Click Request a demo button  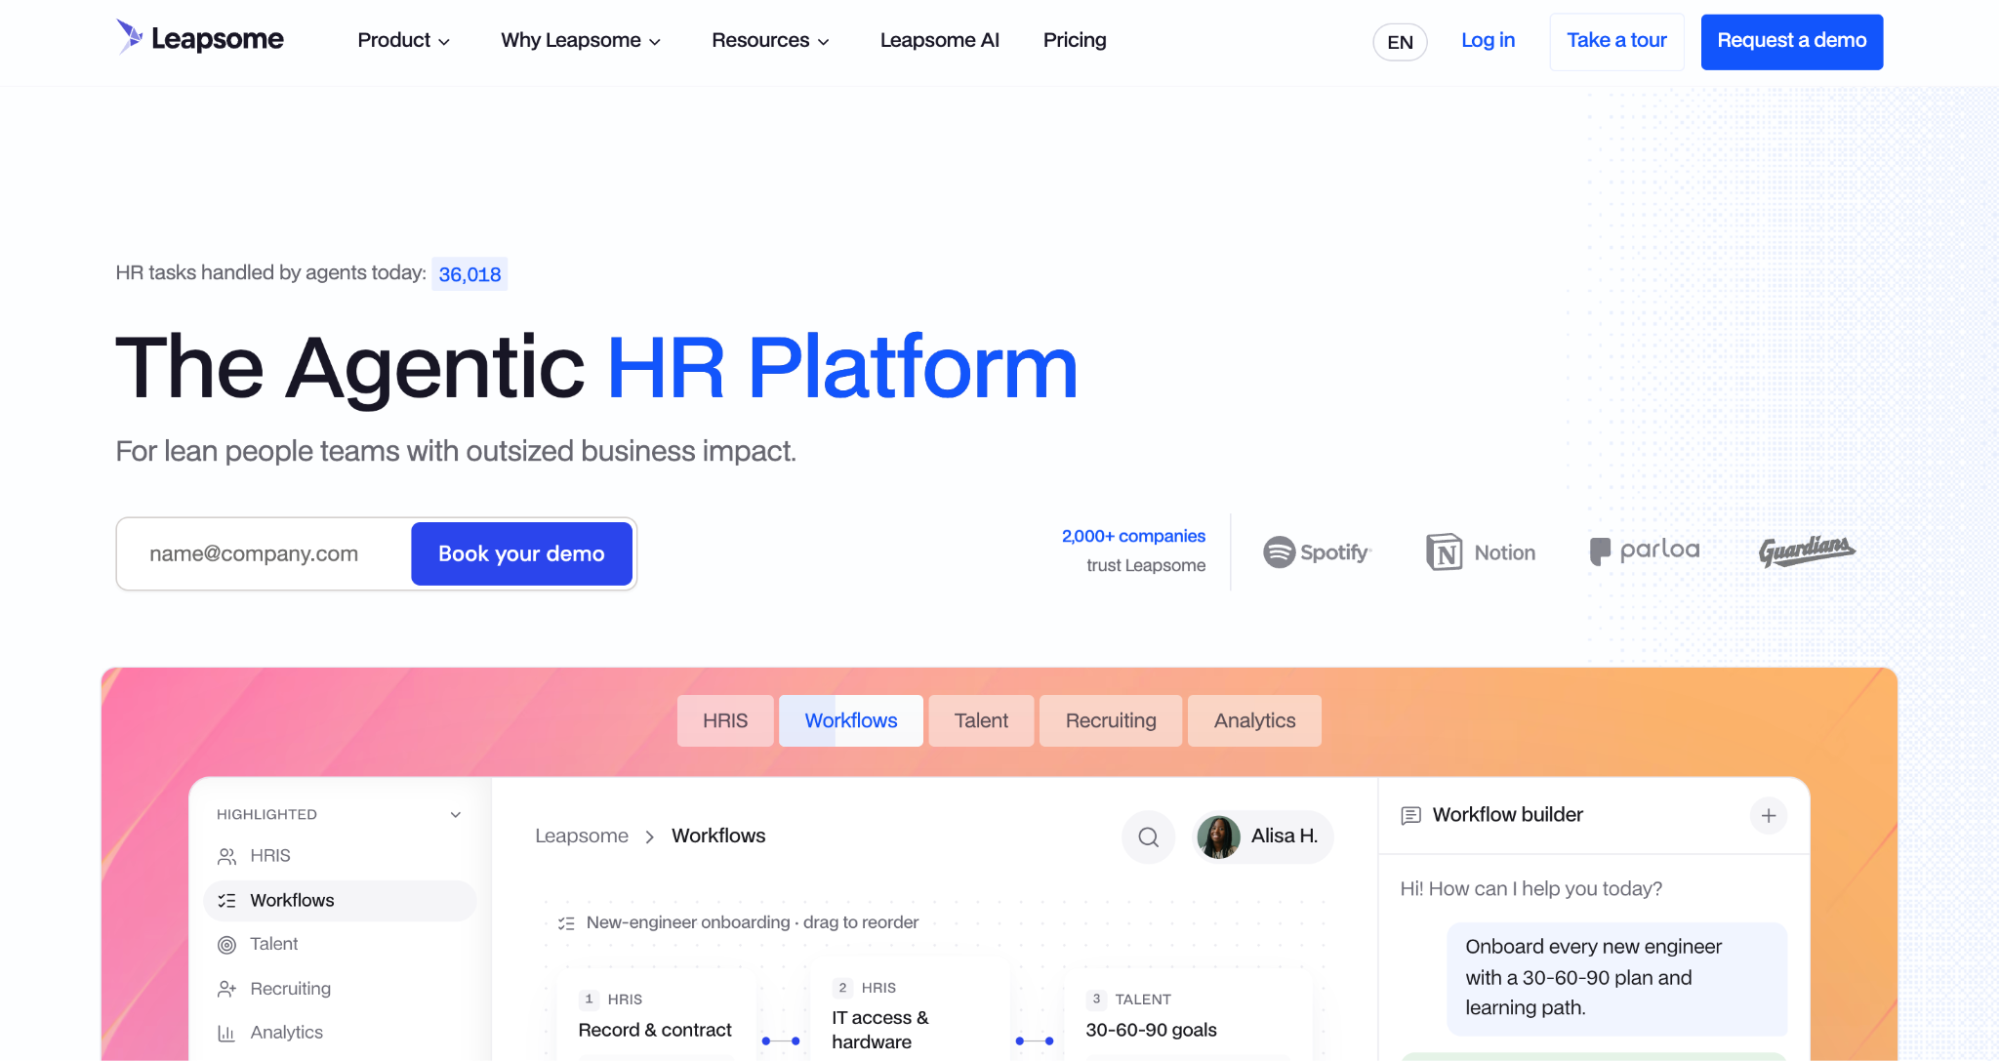pyautogui.click(x=1791, y=41)
